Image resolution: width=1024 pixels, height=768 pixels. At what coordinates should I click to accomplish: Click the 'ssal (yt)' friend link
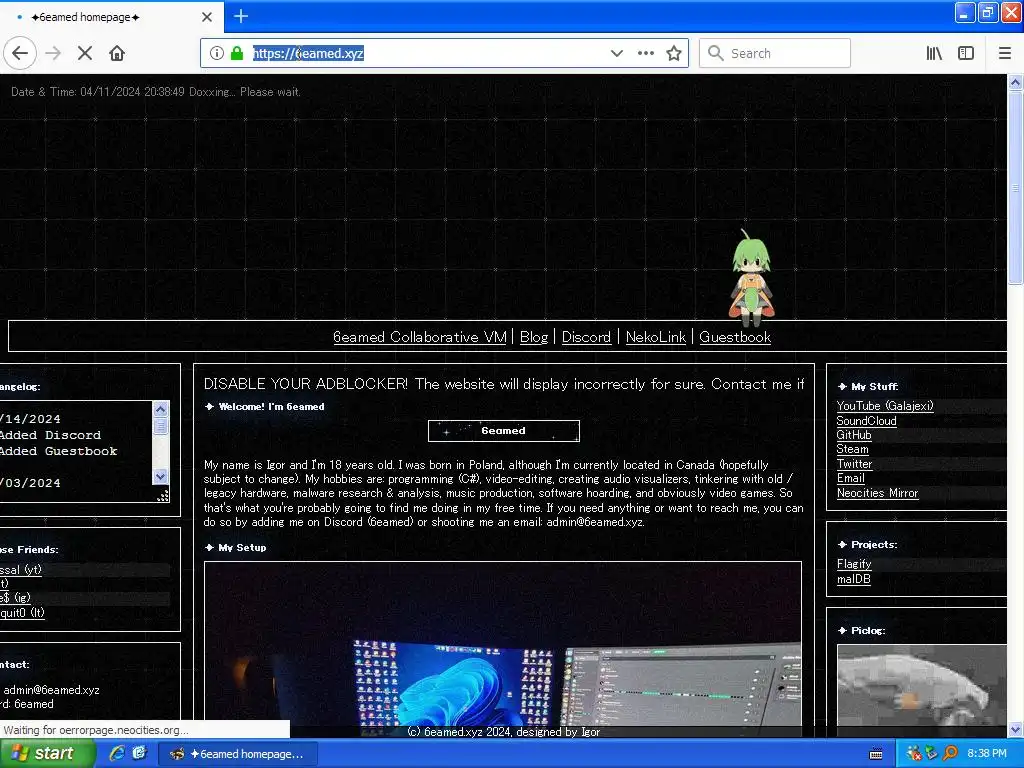pos(21,569)
